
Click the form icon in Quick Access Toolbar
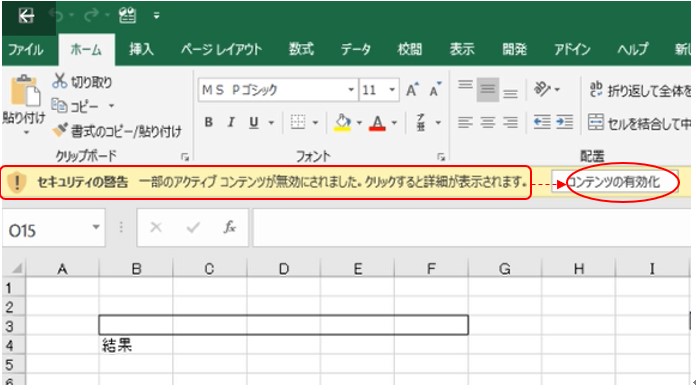point(127,16)
